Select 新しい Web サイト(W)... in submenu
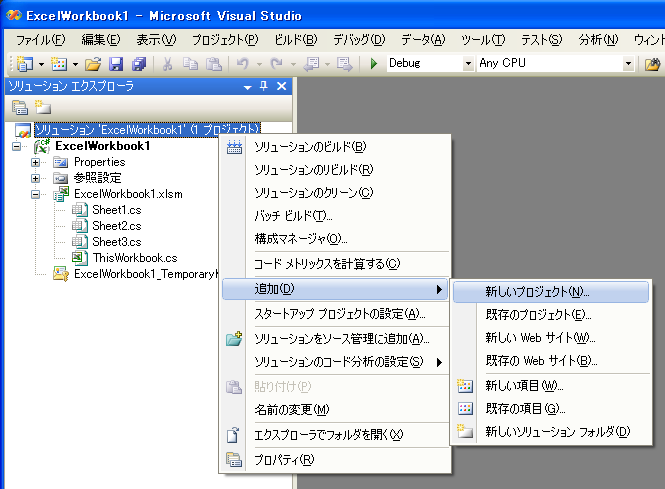This screenshot has width=665, height=489. pyautogui.click(x=551, y=338)
